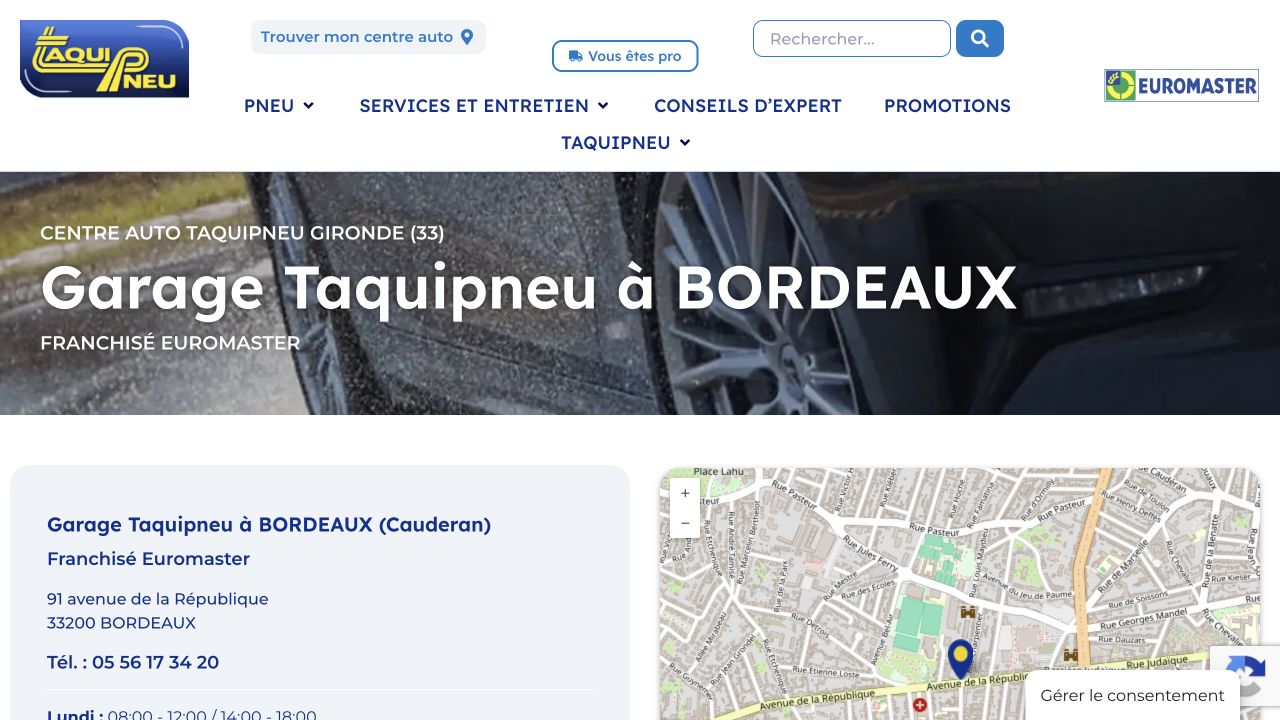Expand the TAQUIPNEU menu chevron
Screen dimensions: 1280x720
[685, 143]
